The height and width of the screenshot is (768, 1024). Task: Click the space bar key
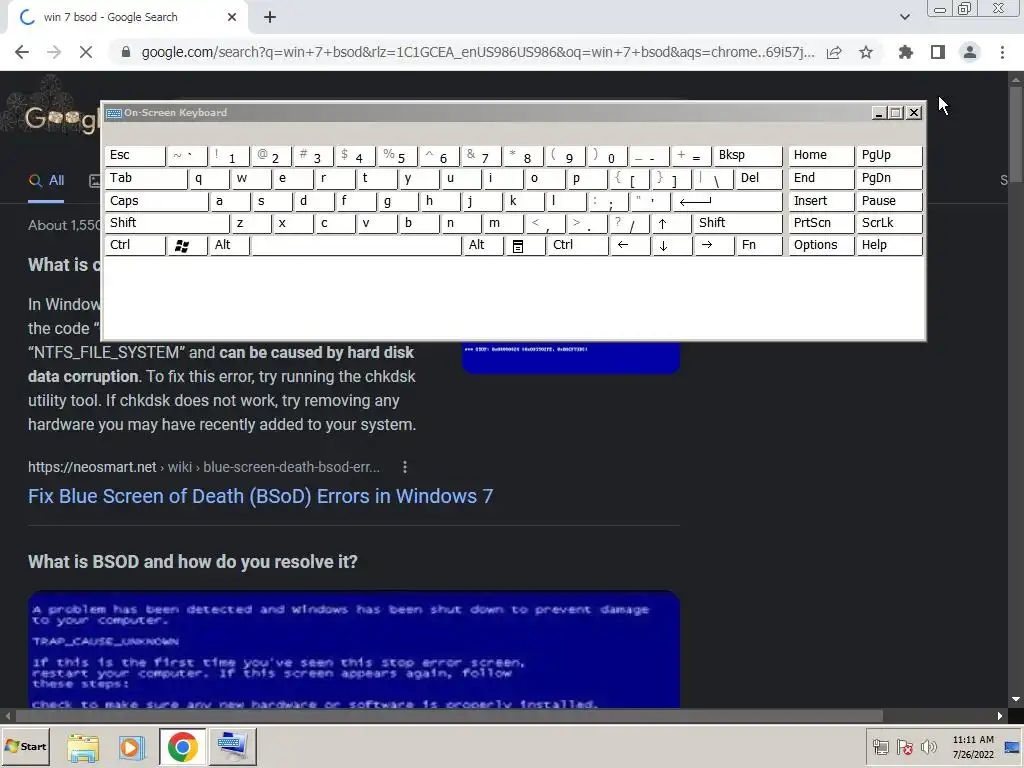click(356, 246)
